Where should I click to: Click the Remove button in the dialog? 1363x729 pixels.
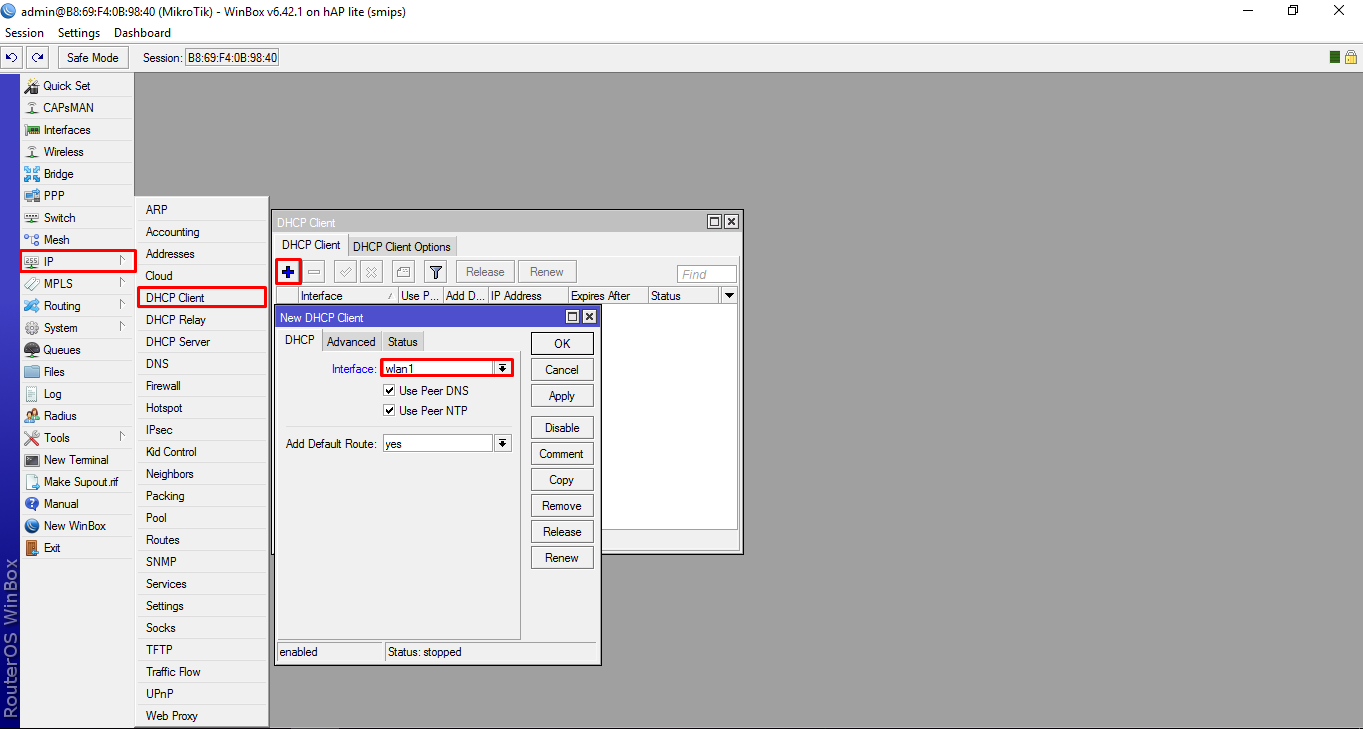point(562,506)
